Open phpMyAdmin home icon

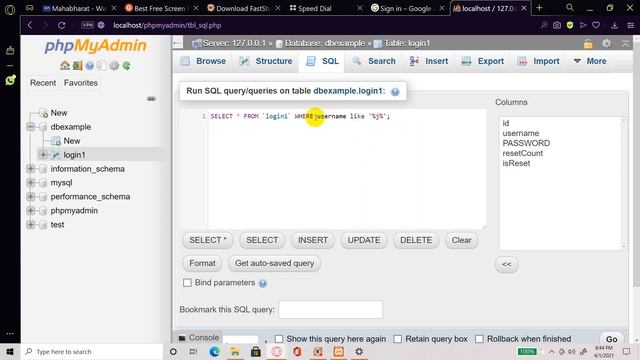point(64,65)
